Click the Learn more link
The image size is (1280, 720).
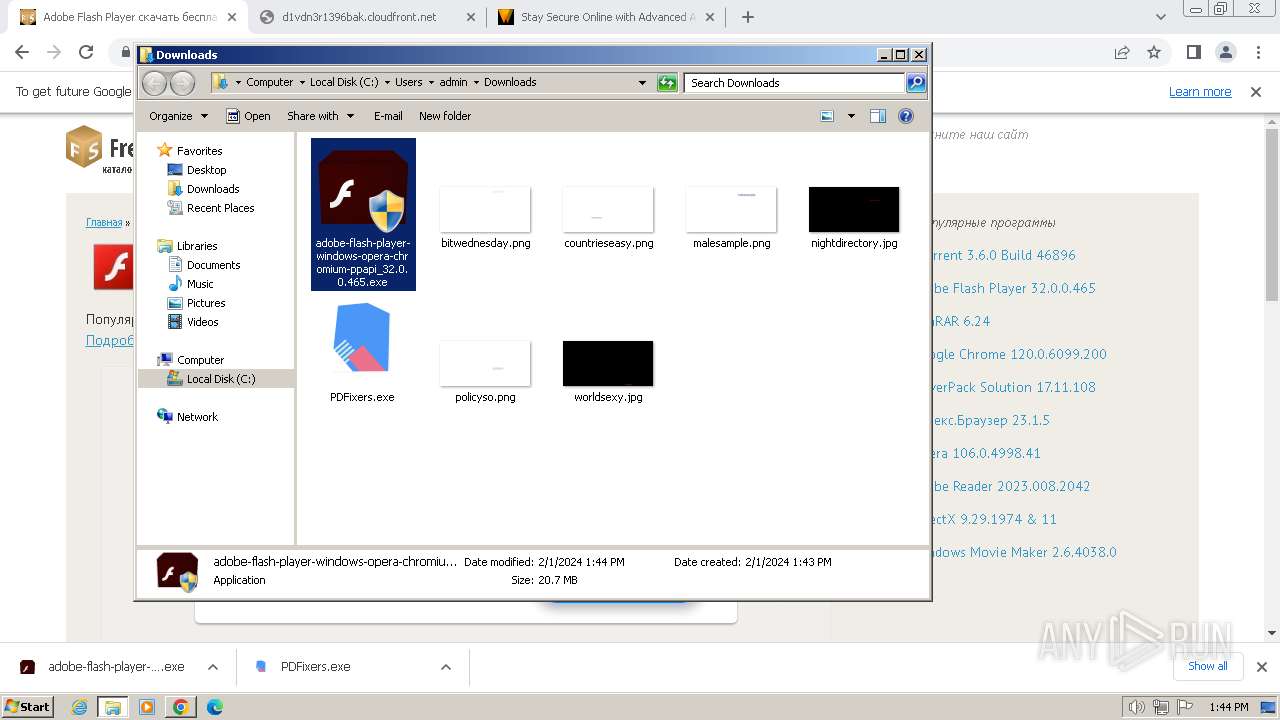(x=1200, y=92)
